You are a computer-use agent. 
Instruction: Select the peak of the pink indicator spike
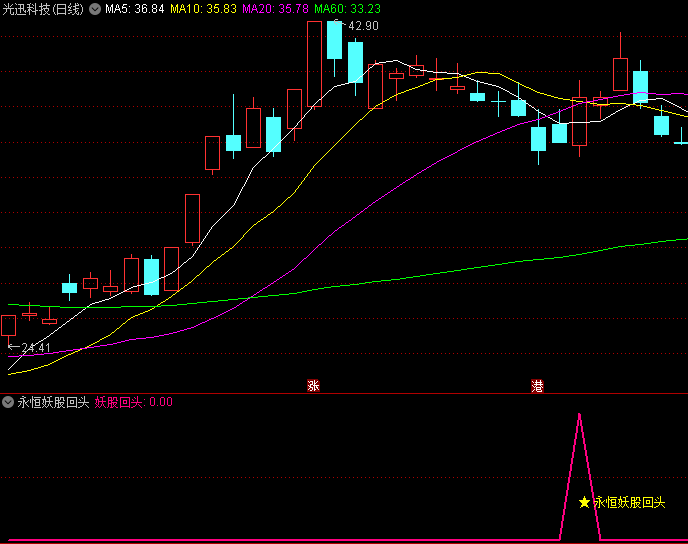pyautogui.click(x=580, y=415)
